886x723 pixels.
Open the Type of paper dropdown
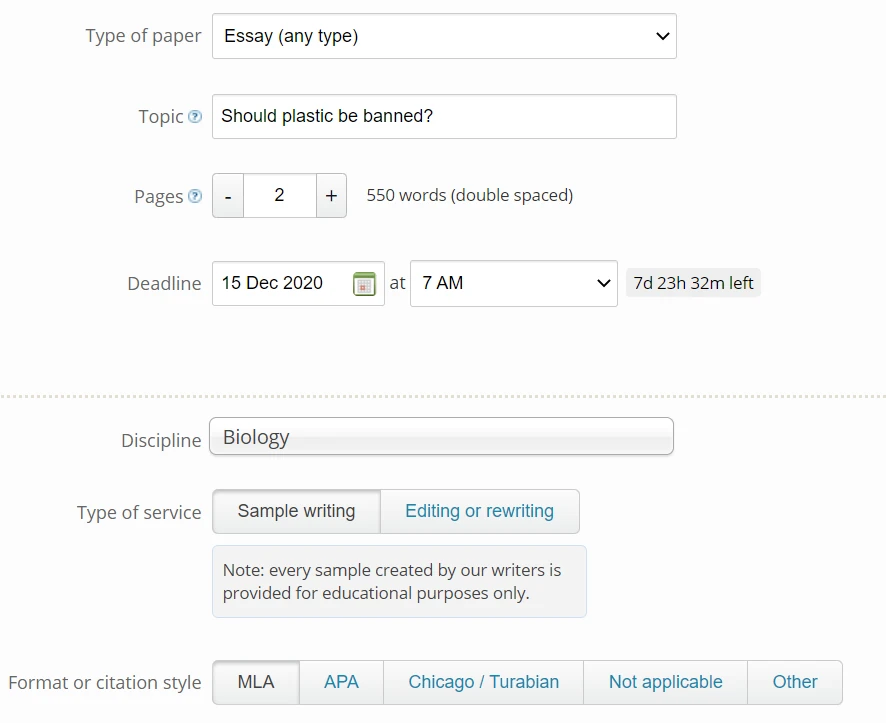coord(444,36)
